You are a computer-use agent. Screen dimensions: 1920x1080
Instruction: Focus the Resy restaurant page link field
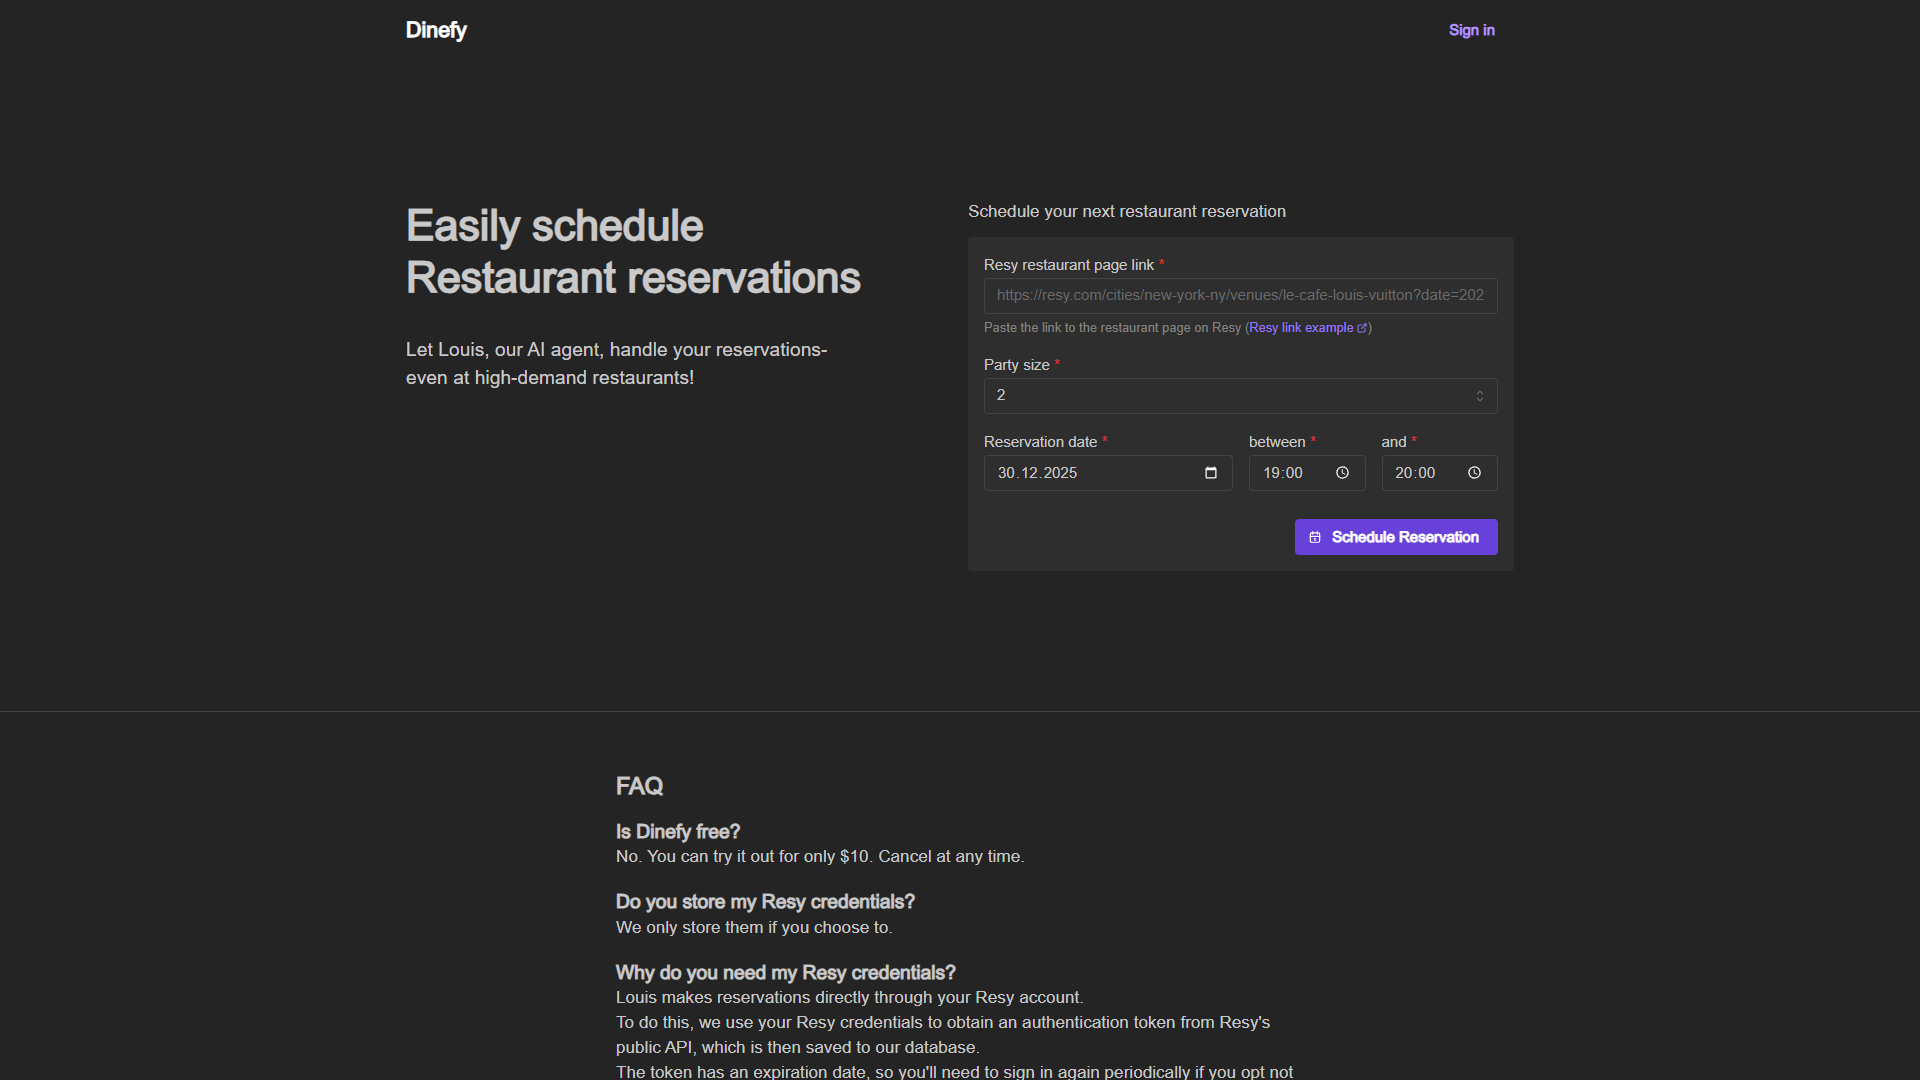(x=1241, y=296)
